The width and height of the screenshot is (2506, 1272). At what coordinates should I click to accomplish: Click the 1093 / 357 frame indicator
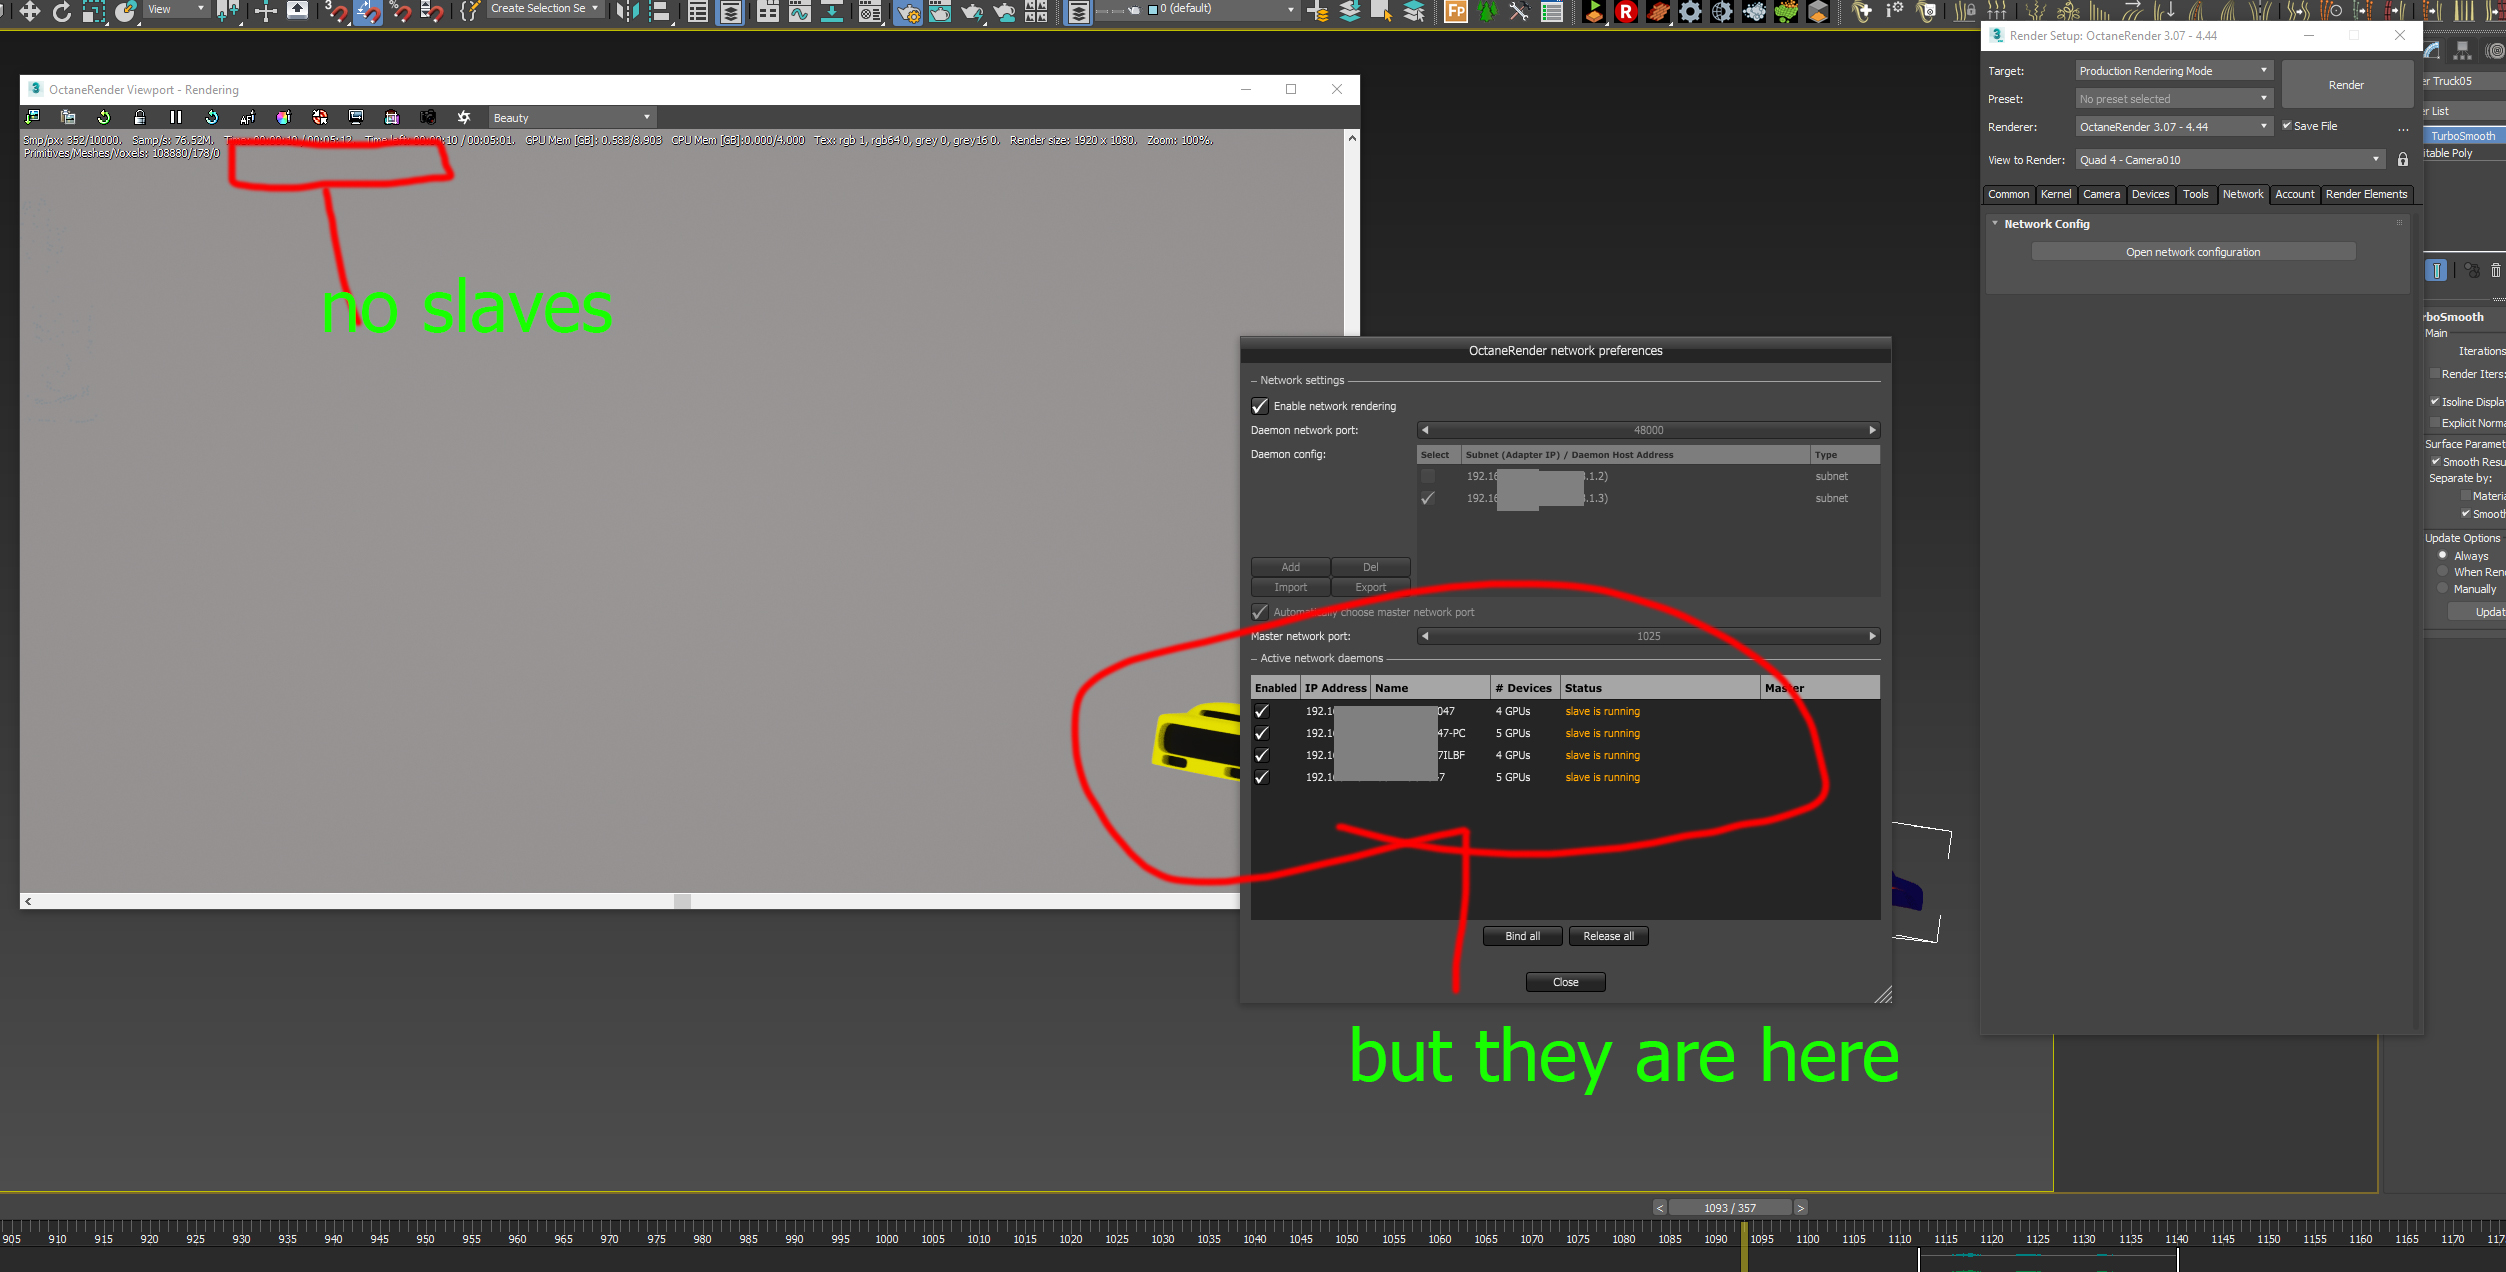click(x=1729, y=1208)
